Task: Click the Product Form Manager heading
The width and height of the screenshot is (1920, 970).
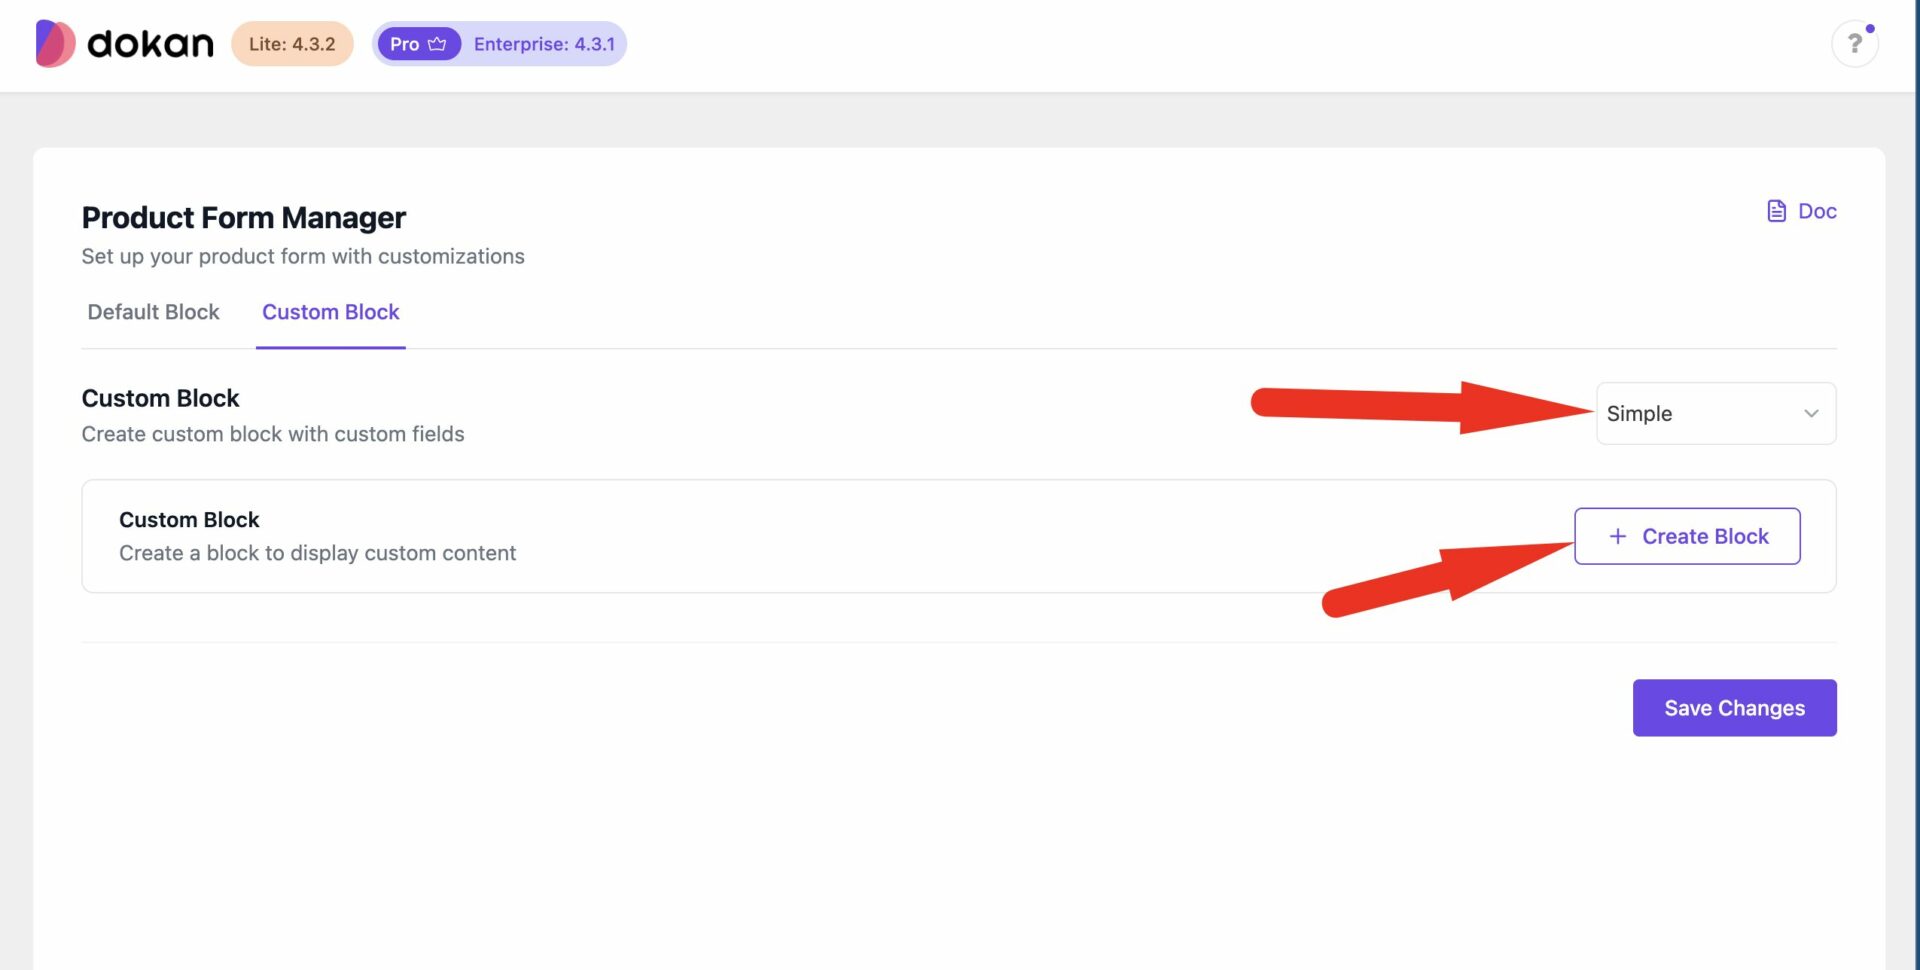Action: pyautogui.click(x=243, y=217)
